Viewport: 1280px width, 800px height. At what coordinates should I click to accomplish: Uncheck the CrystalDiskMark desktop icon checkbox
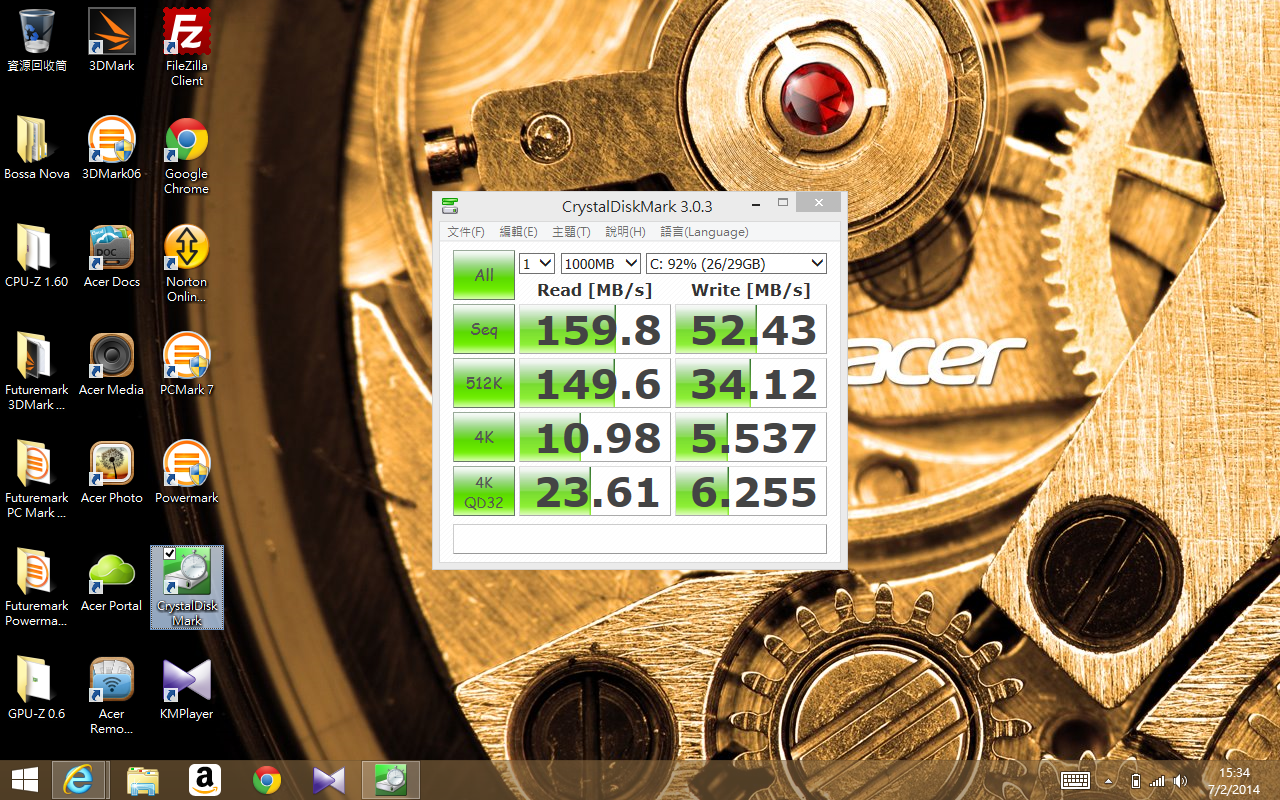coord(170,554)
